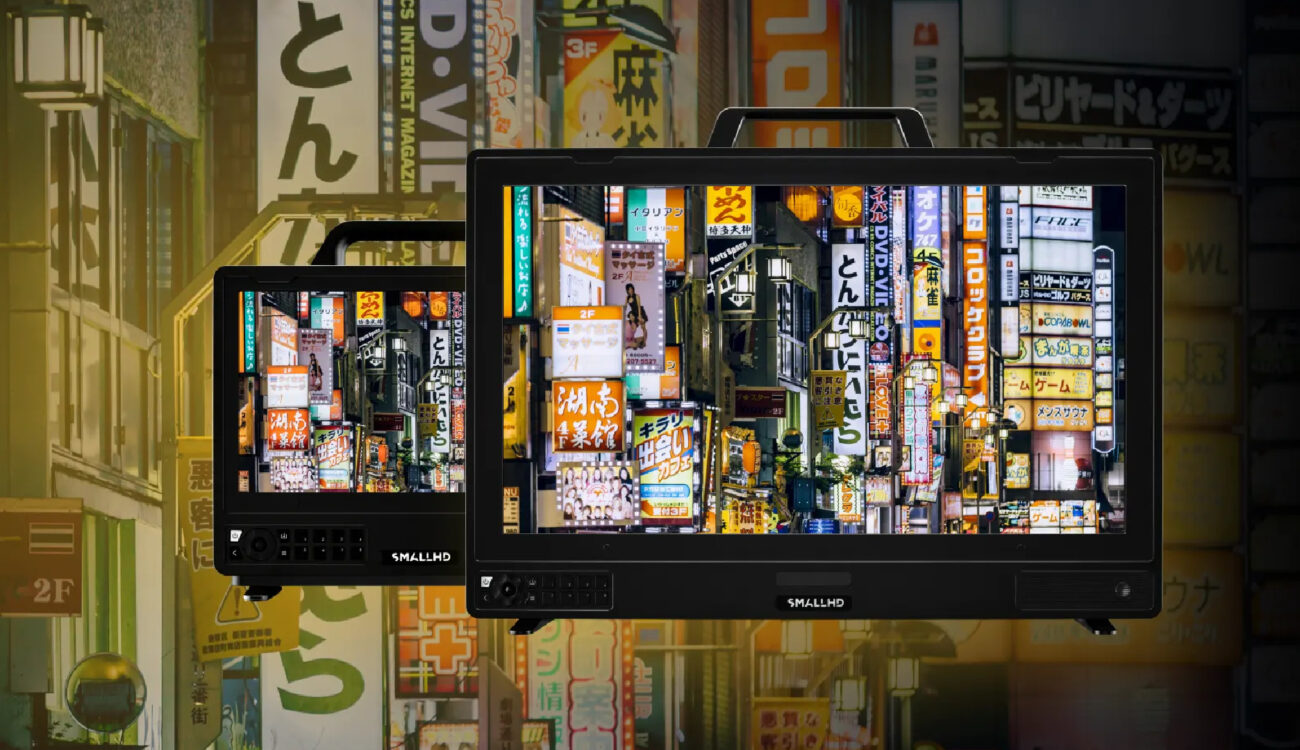The width and height of the screenshot is (1300, 750).
Task: Tap the back arrow button on large monitor
Action: tap(486, 598)
